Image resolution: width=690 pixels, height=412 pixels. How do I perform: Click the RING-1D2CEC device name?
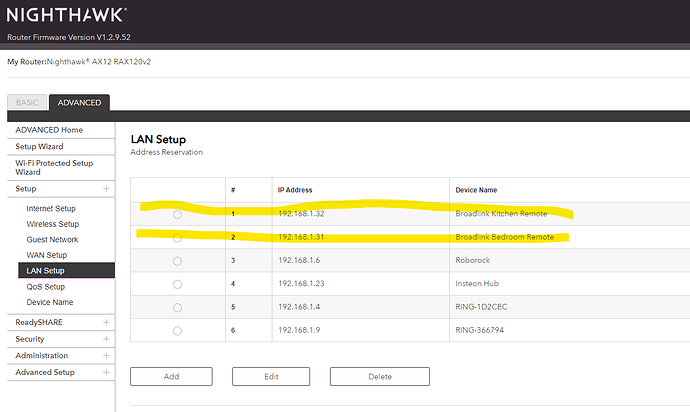(481, 307)
